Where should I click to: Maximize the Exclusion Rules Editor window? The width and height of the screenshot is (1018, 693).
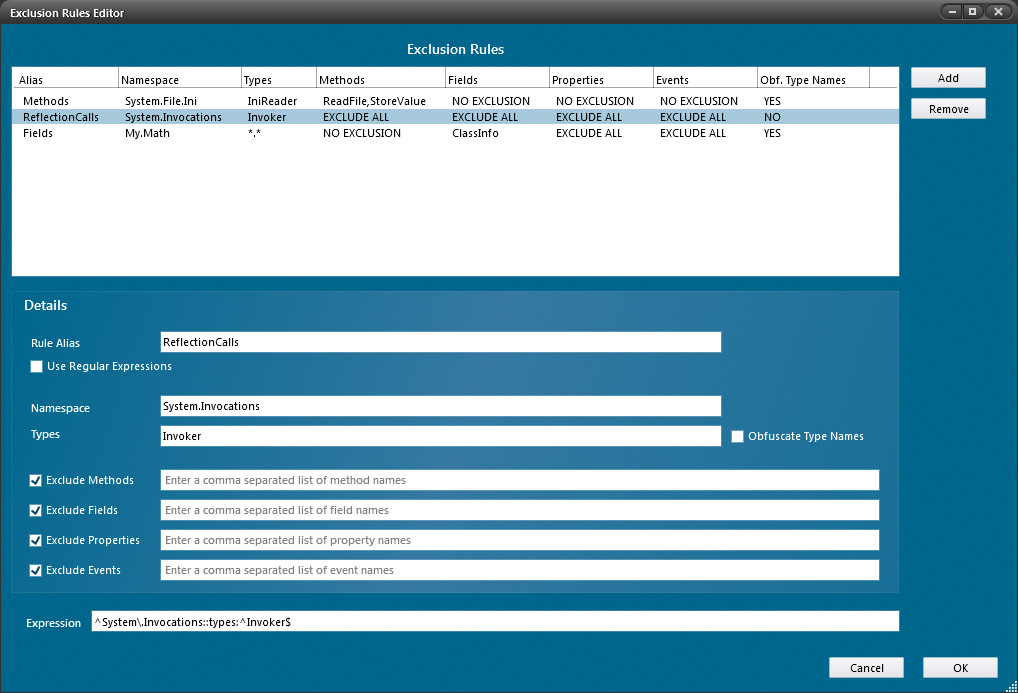coord(972,11)
